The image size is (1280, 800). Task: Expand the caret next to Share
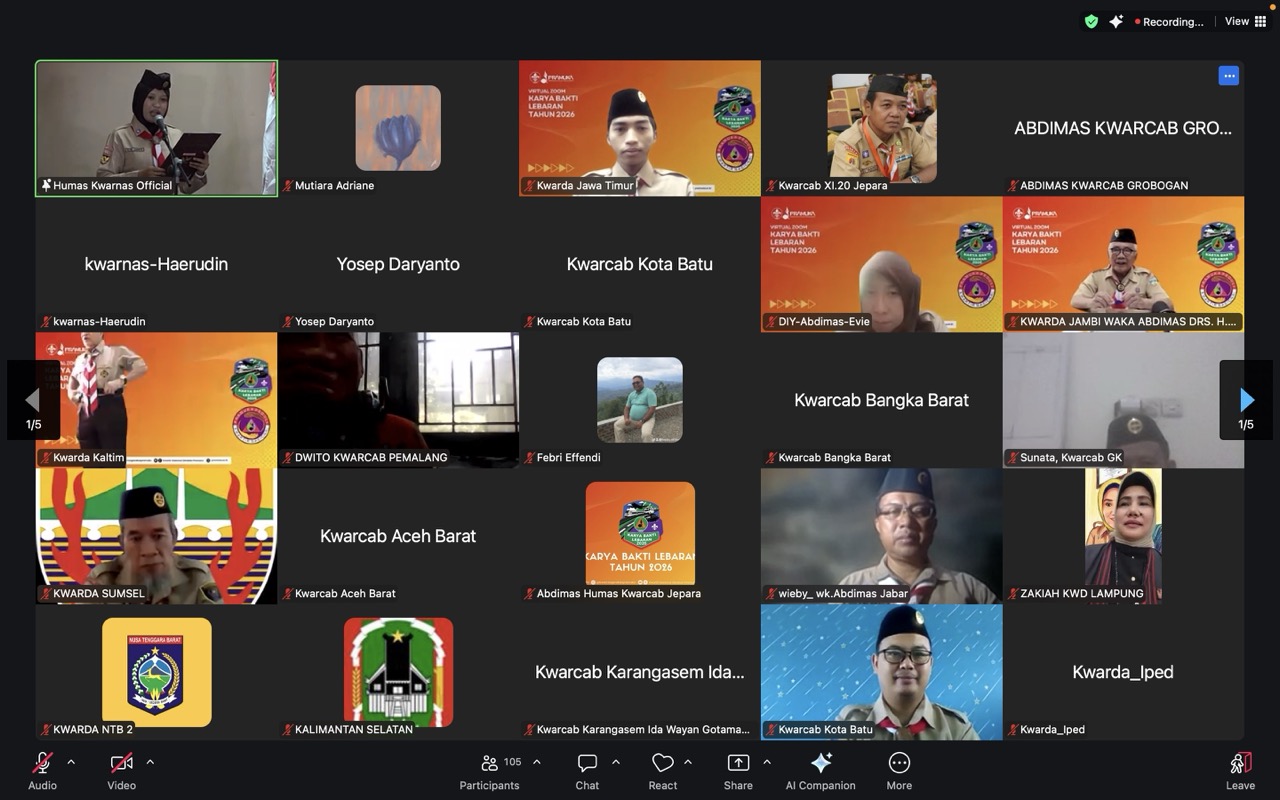tap(767, 762)
